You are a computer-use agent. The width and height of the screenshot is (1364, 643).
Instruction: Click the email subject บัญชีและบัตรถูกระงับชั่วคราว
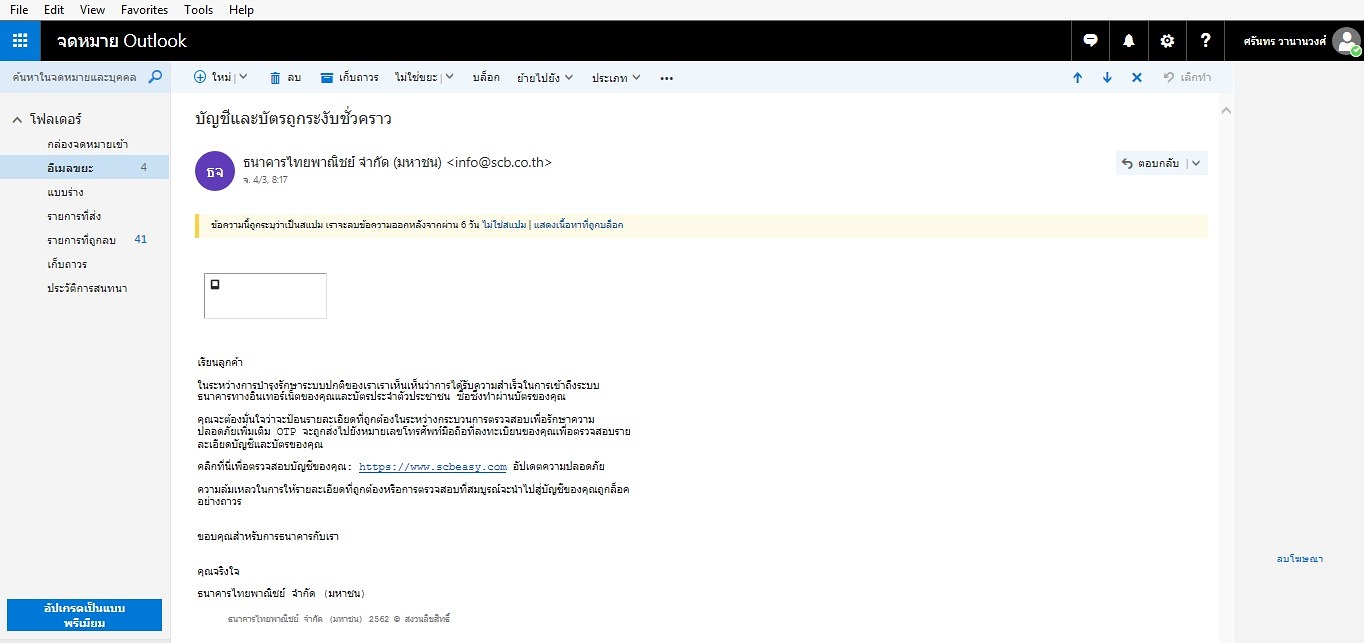(293, 119)
